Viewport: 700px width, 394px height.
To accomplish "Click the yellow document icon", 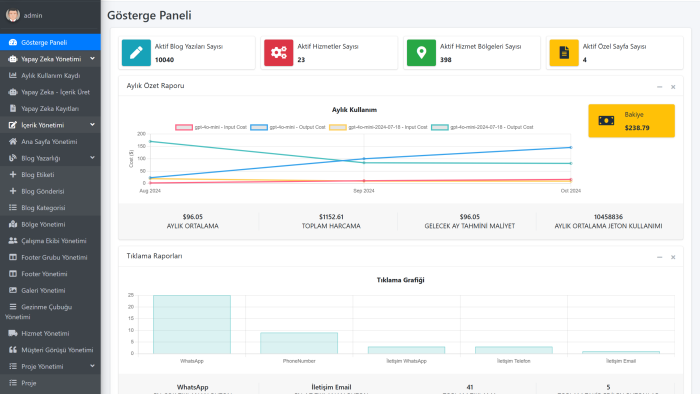I will (564, 53).
